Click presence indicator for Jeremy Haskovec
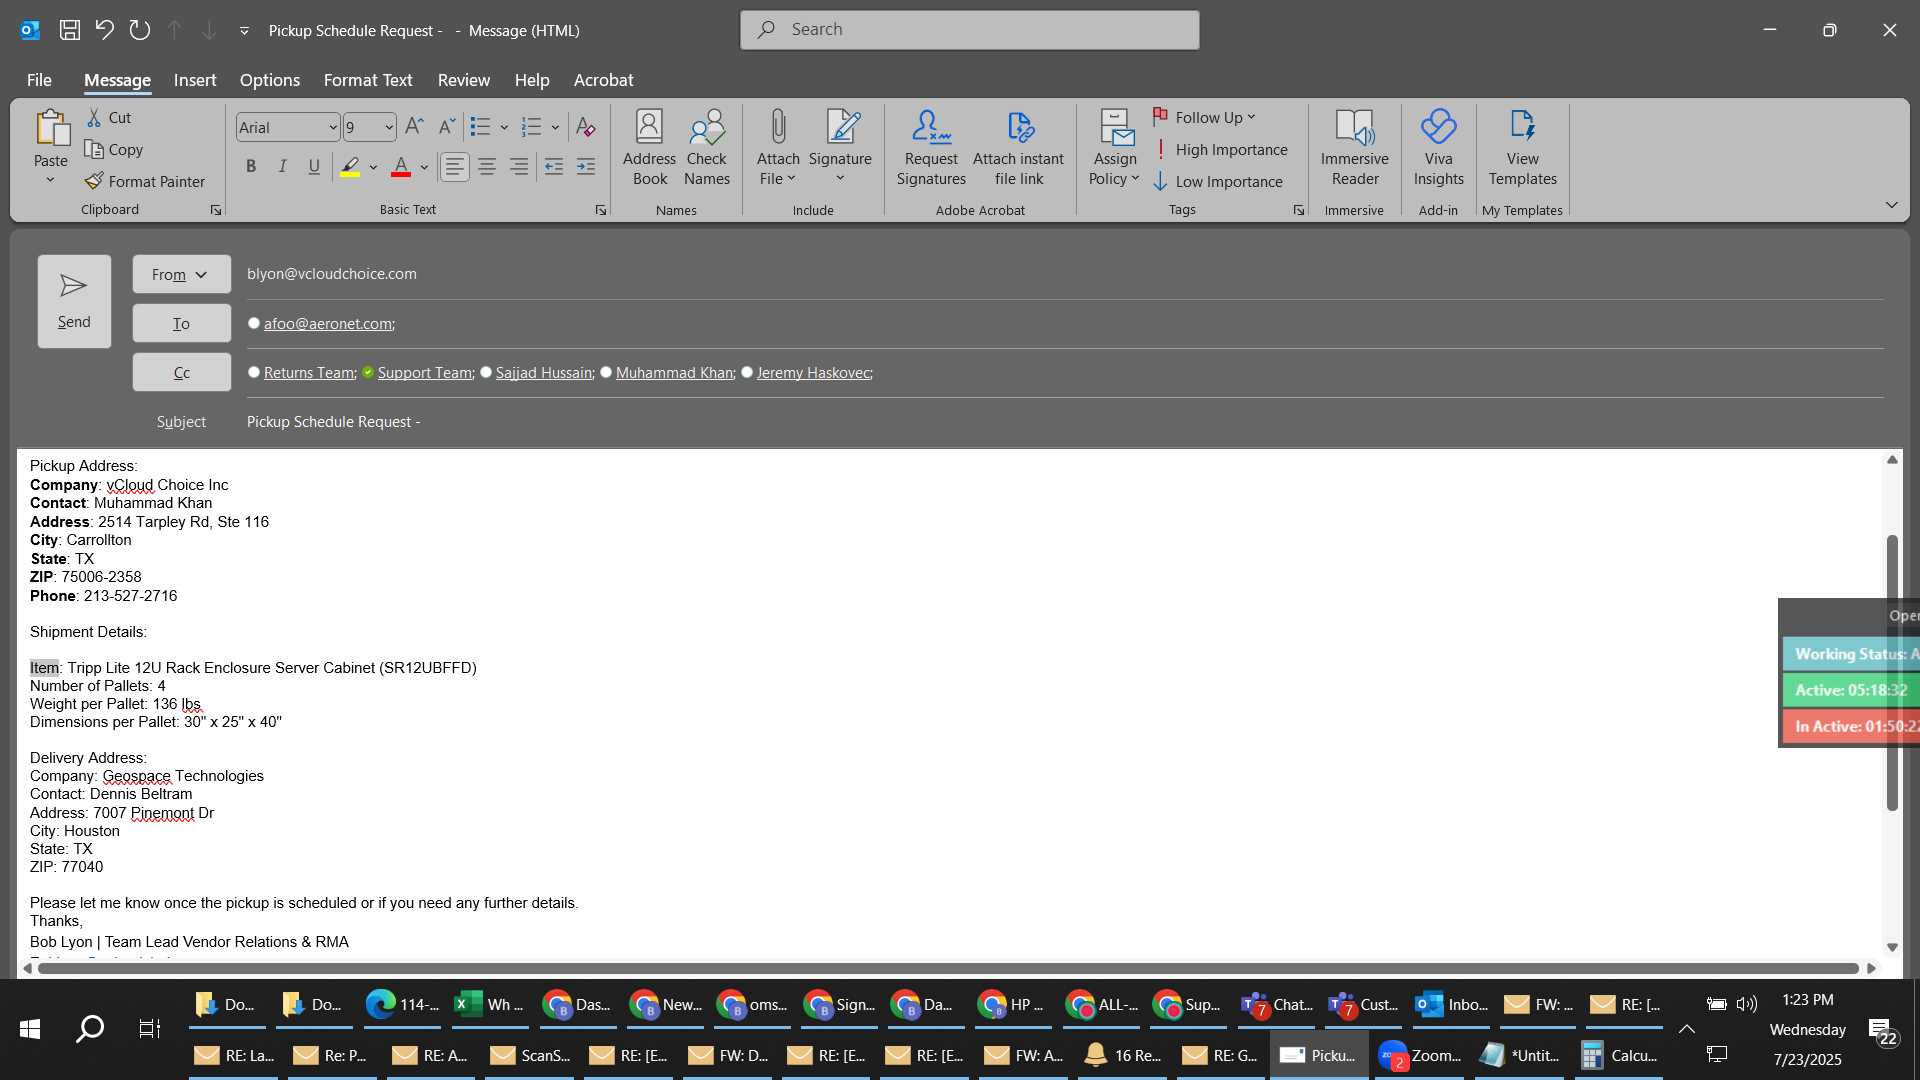The width and height of the screenshot is (1920, 1080). coord(747,372)
